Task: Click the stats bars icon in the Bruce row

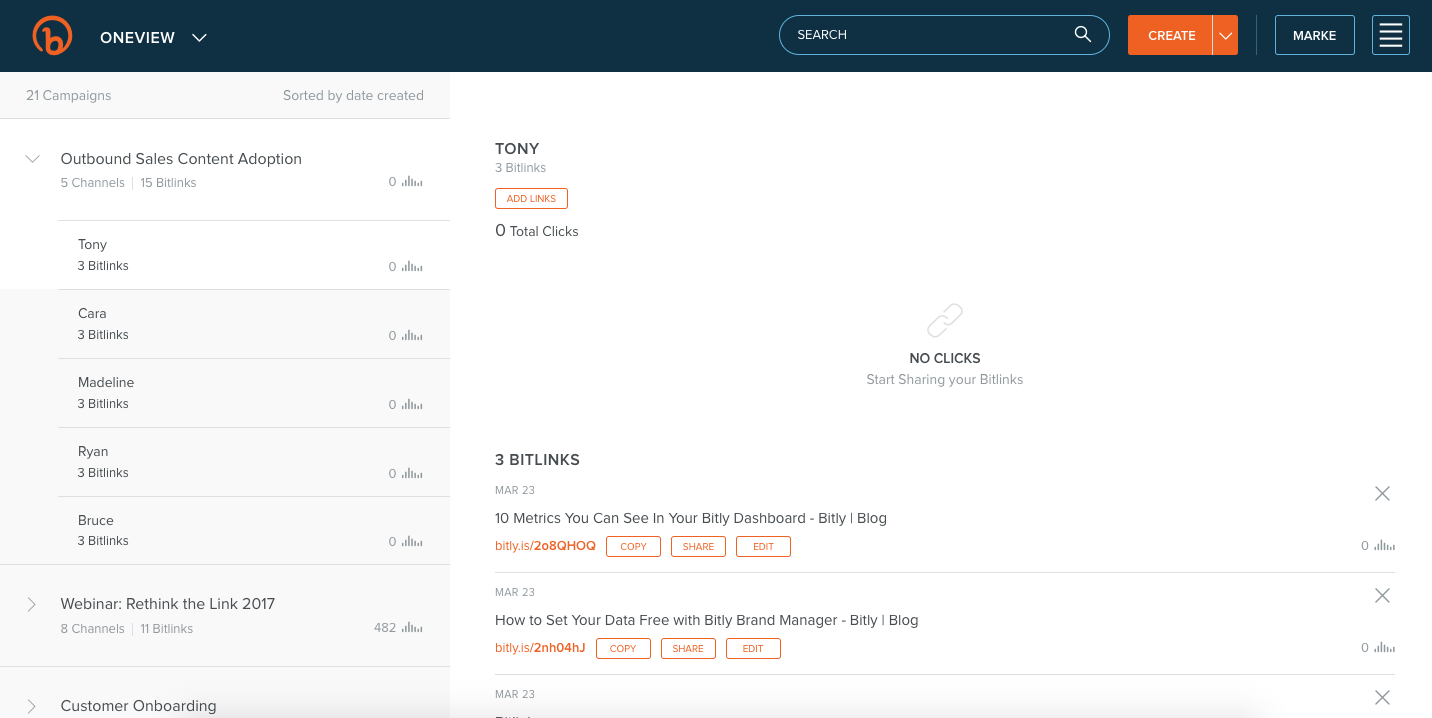Action: pos(412,542)
